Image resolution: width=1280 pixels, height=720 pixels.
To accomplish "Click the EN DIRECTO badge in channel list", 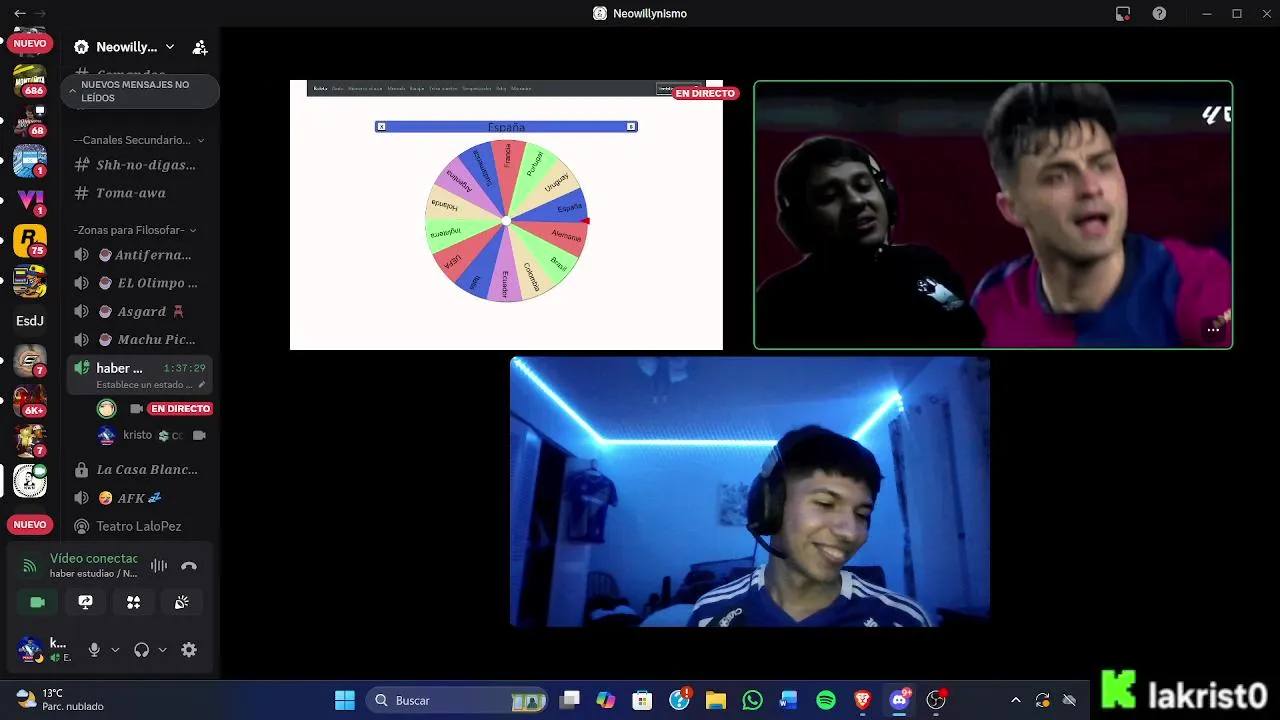I will coord(180,409).
